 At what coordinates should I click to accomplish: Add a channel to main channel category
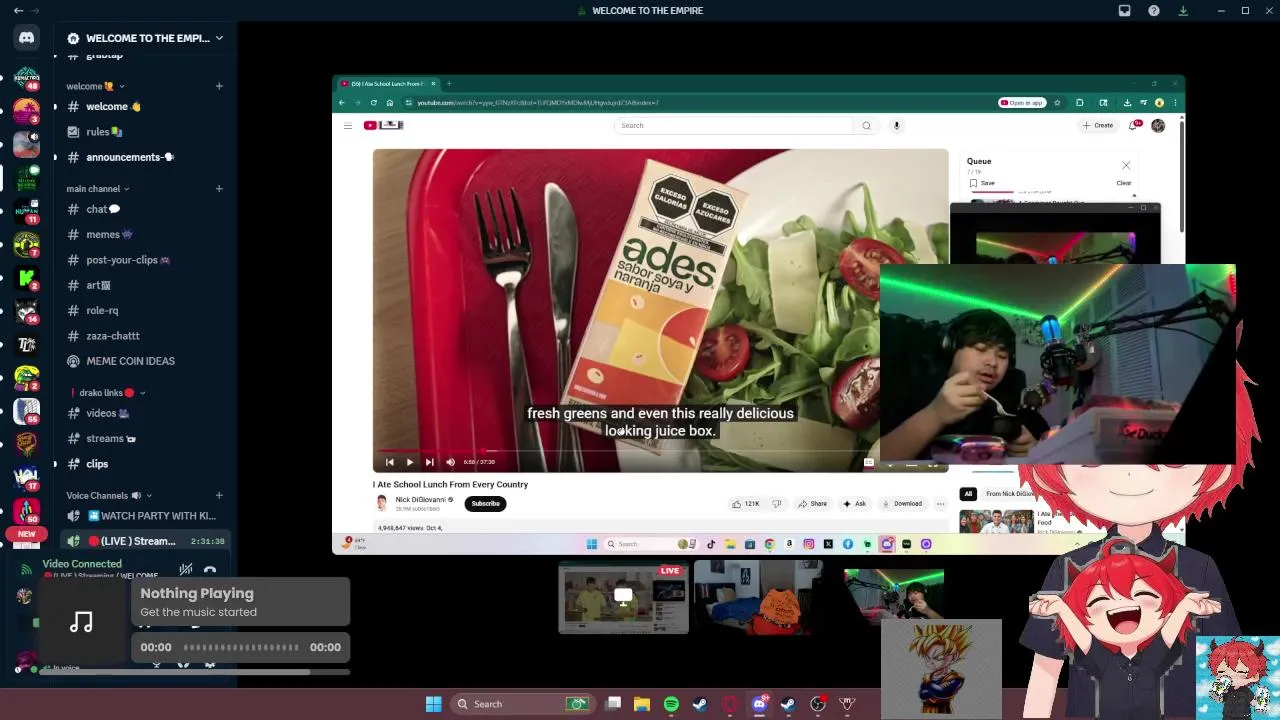tap(219, 189)
